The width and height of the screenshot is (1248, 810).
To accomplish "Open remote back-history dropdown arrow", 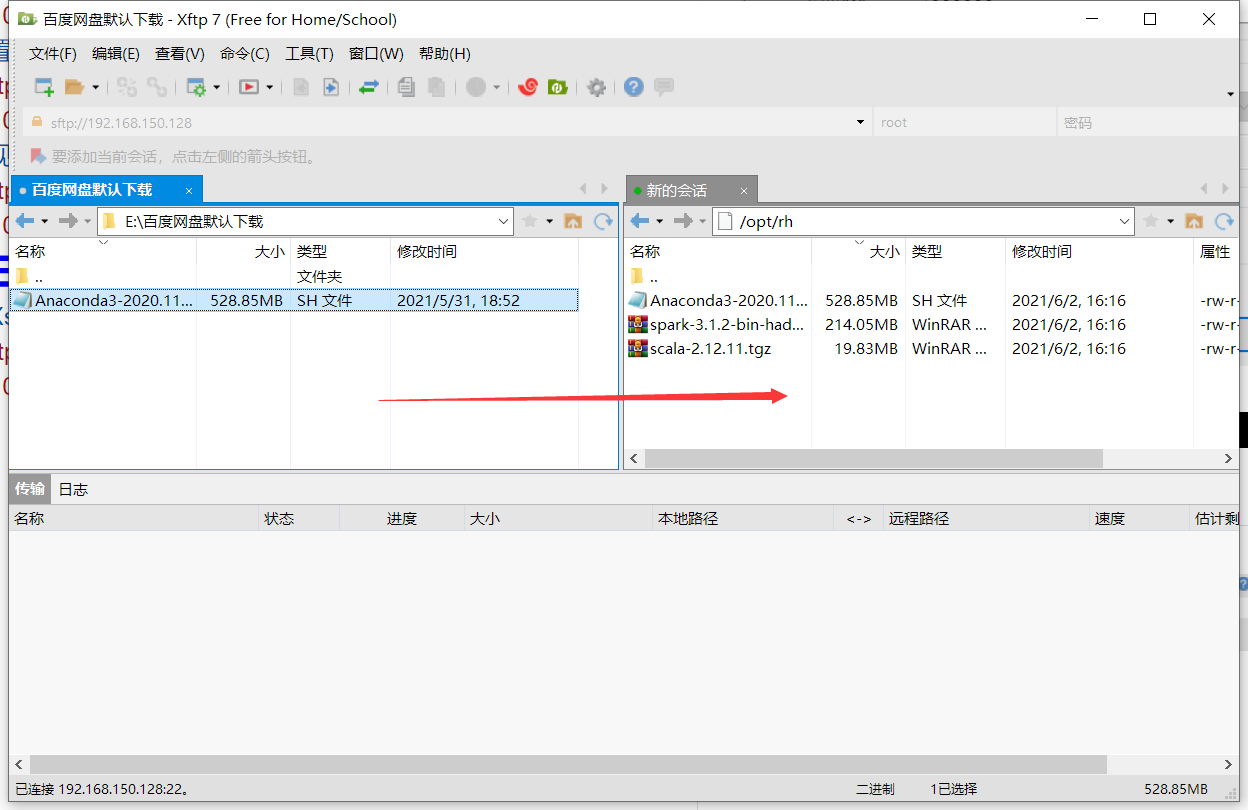I will point(659,221).
